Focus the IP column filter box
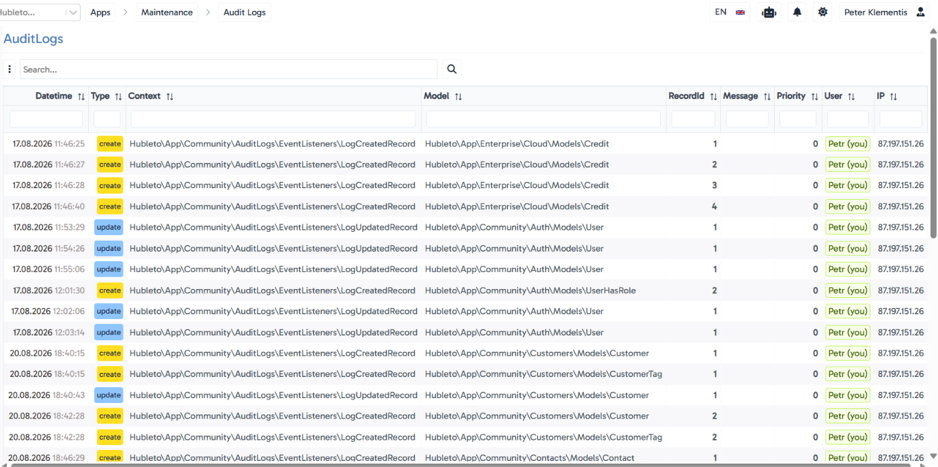This screenshot has height=467, width=938. tap(900, 119)
